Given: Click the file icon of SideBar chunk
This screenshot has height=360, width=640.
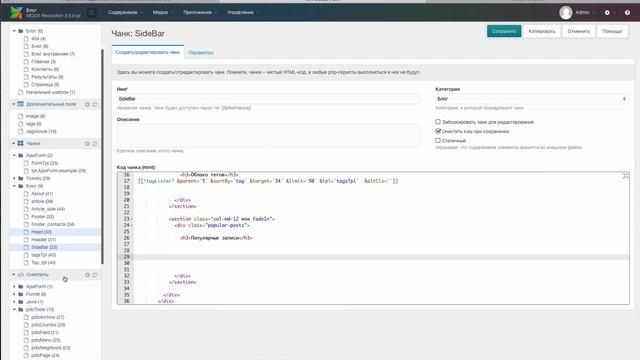Looking at the screenshot, I should point(26,247).
